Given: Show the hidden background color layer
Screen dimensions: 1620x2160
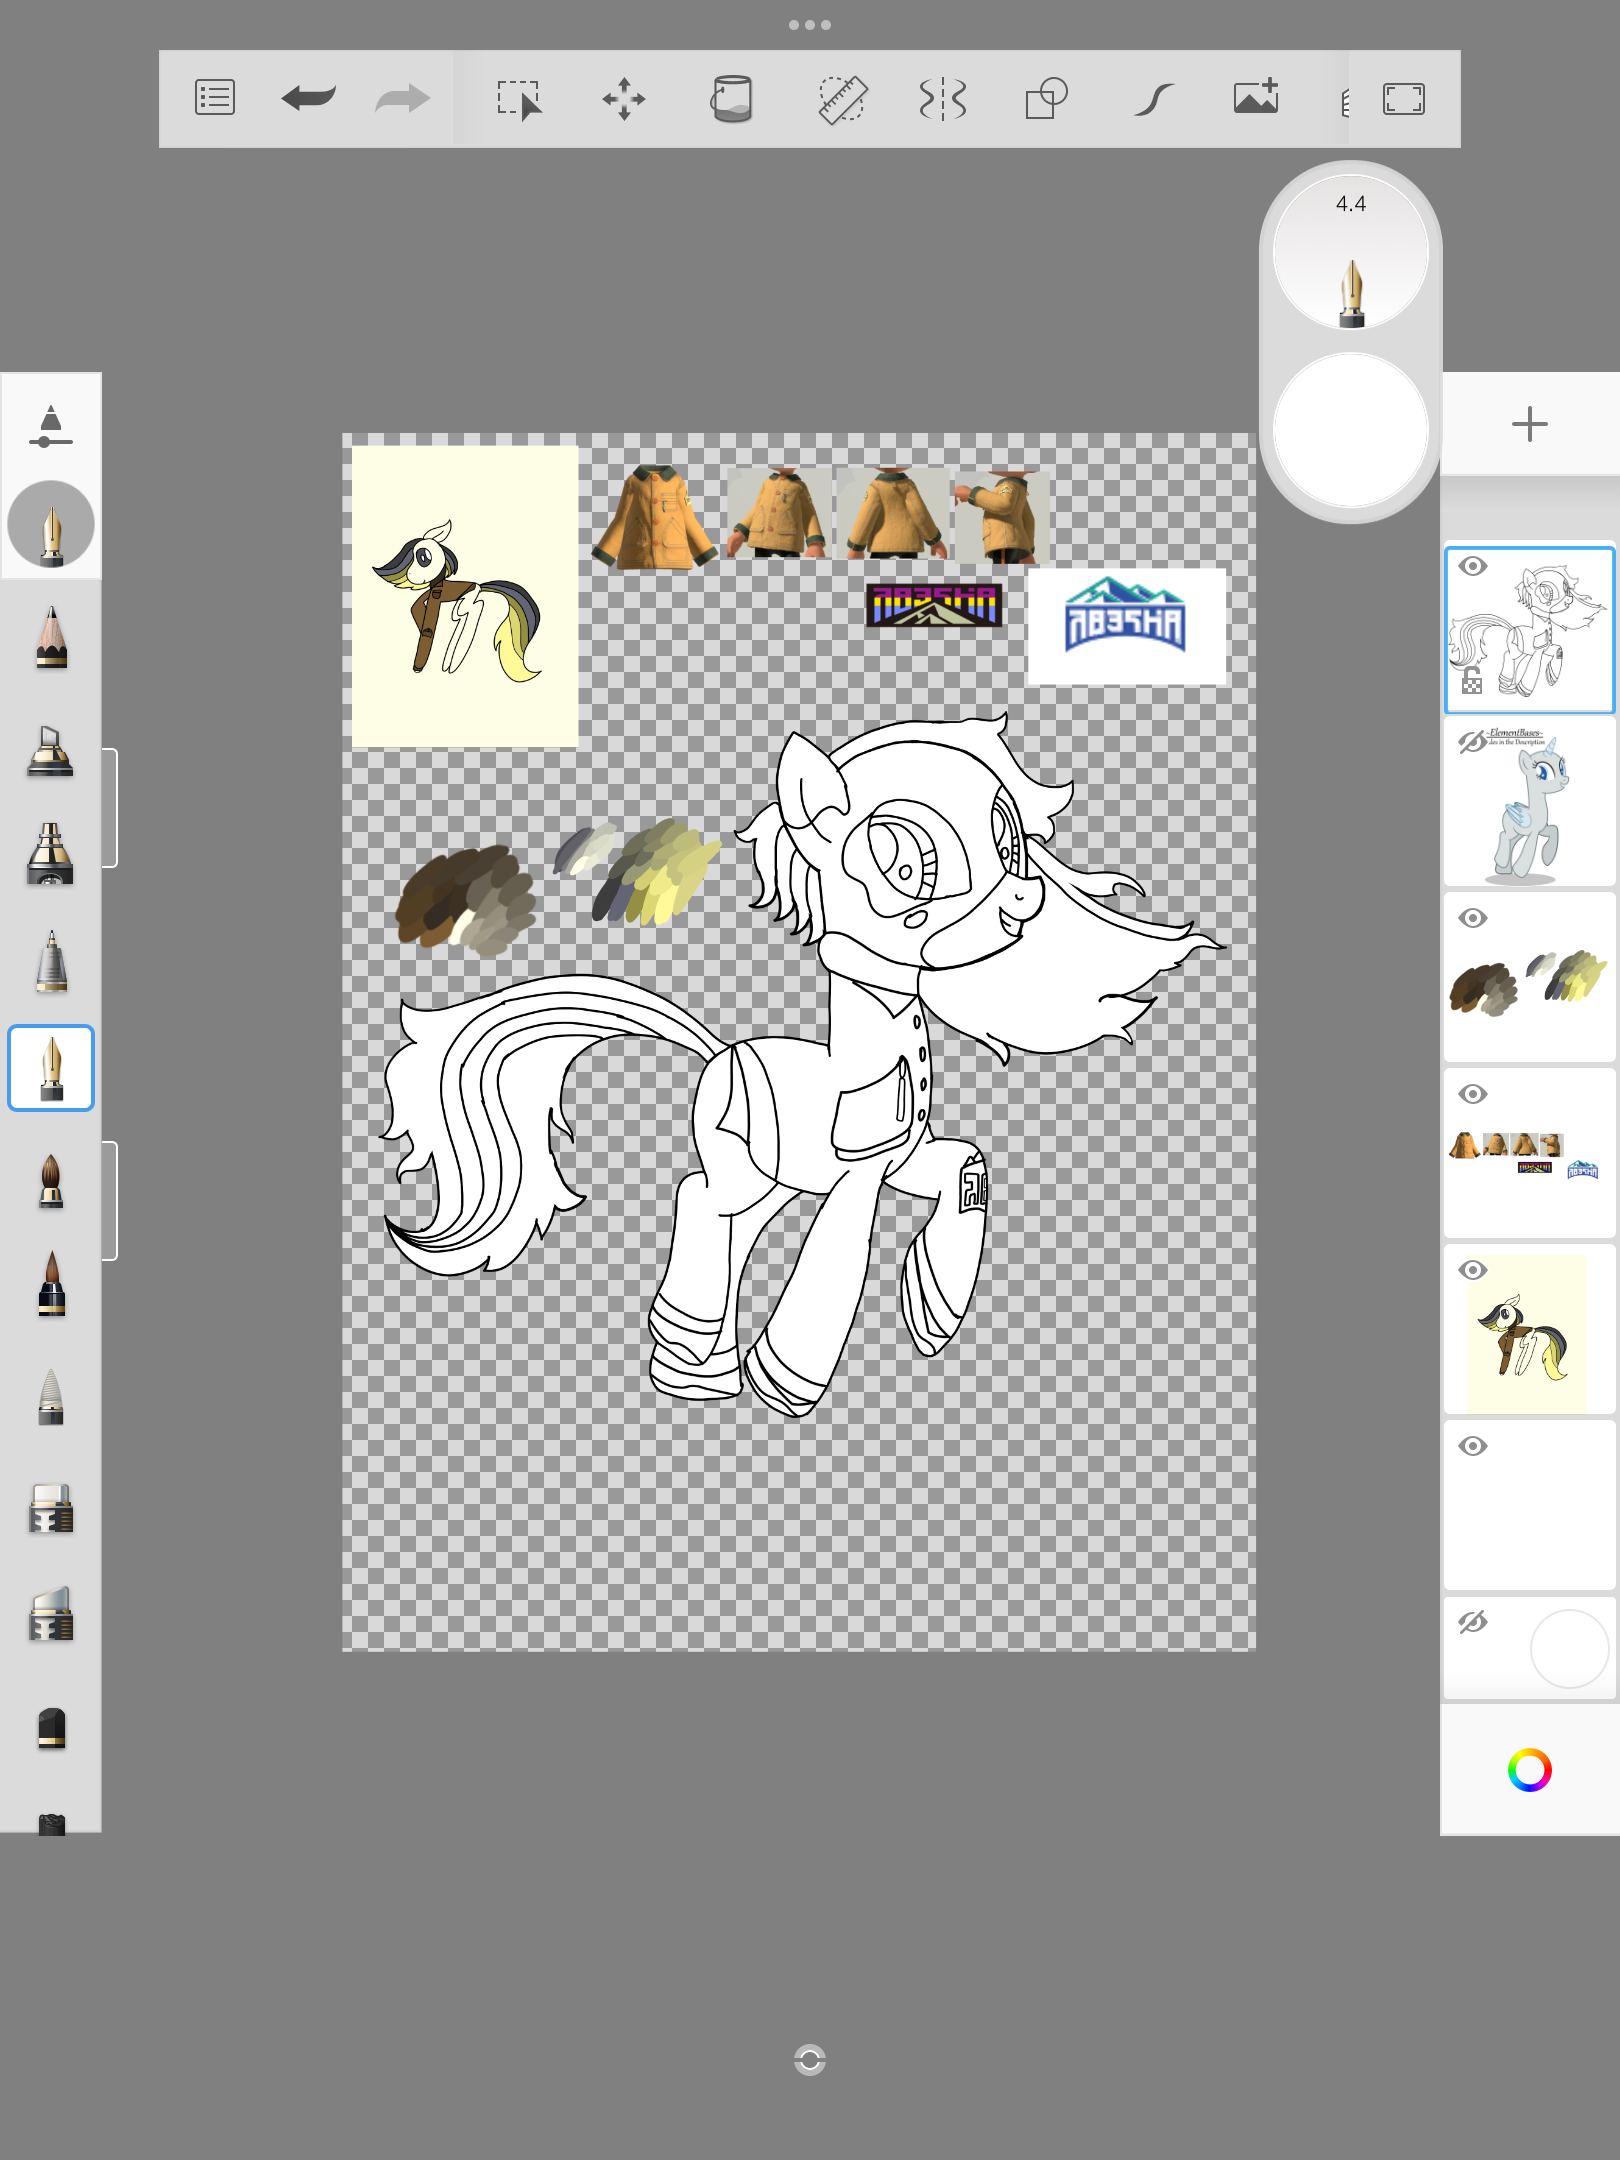Looking at the screenshot, I should [1472, 1622].
